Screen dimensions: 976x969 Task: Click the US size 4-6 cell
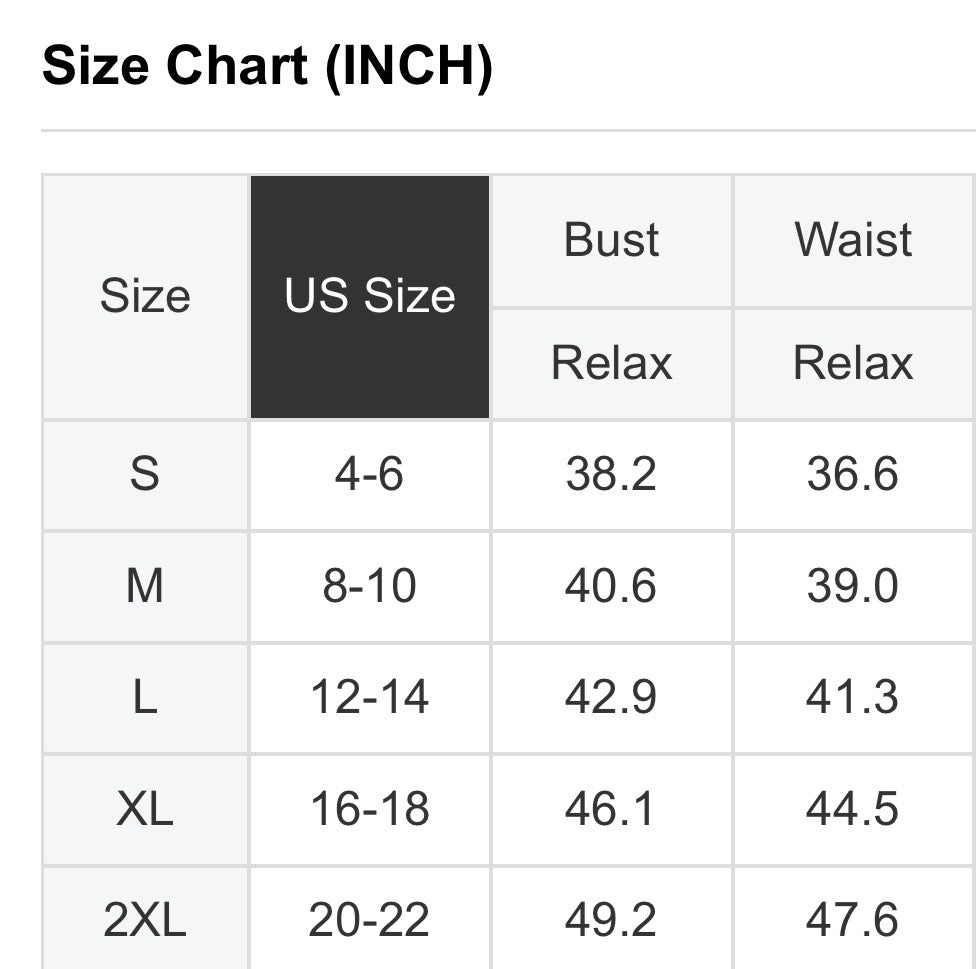coord(370,474)
